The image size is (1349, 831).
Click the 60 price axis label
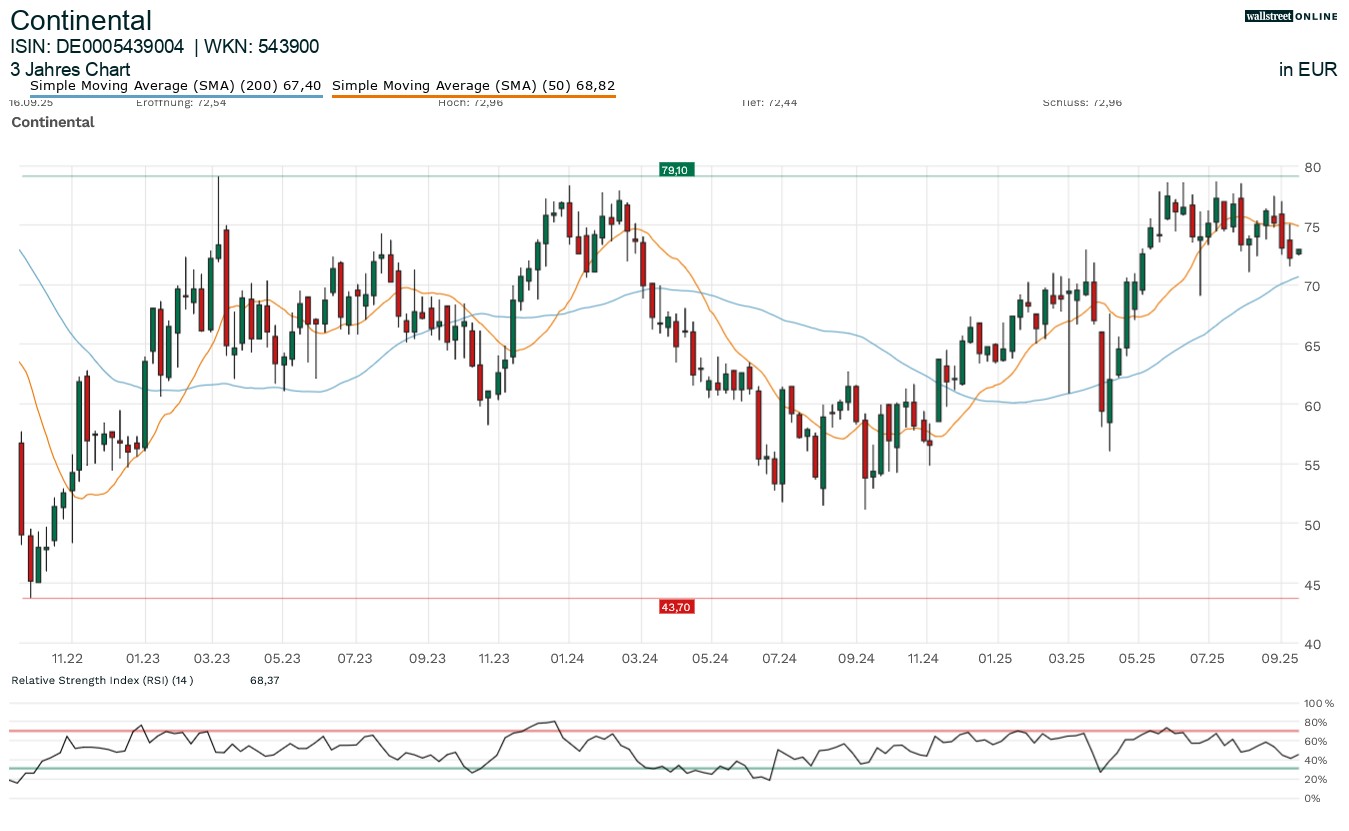click(1312, 406)
